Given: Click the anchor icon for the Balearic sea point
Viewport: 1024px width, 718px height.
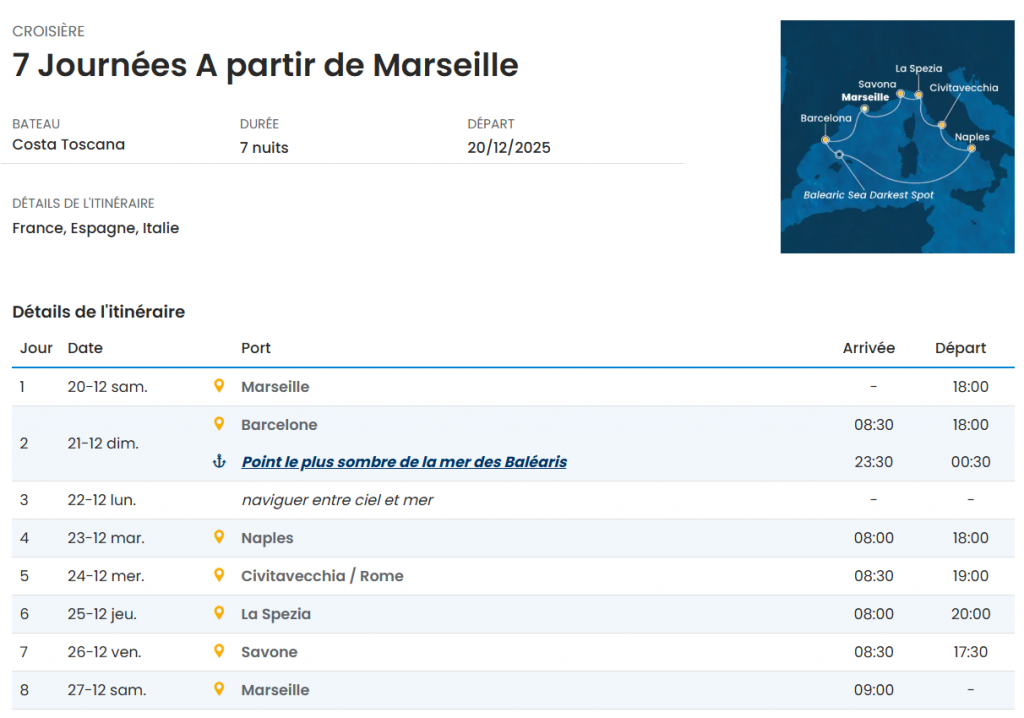Looking at the screenshot, I should point(219,462).
